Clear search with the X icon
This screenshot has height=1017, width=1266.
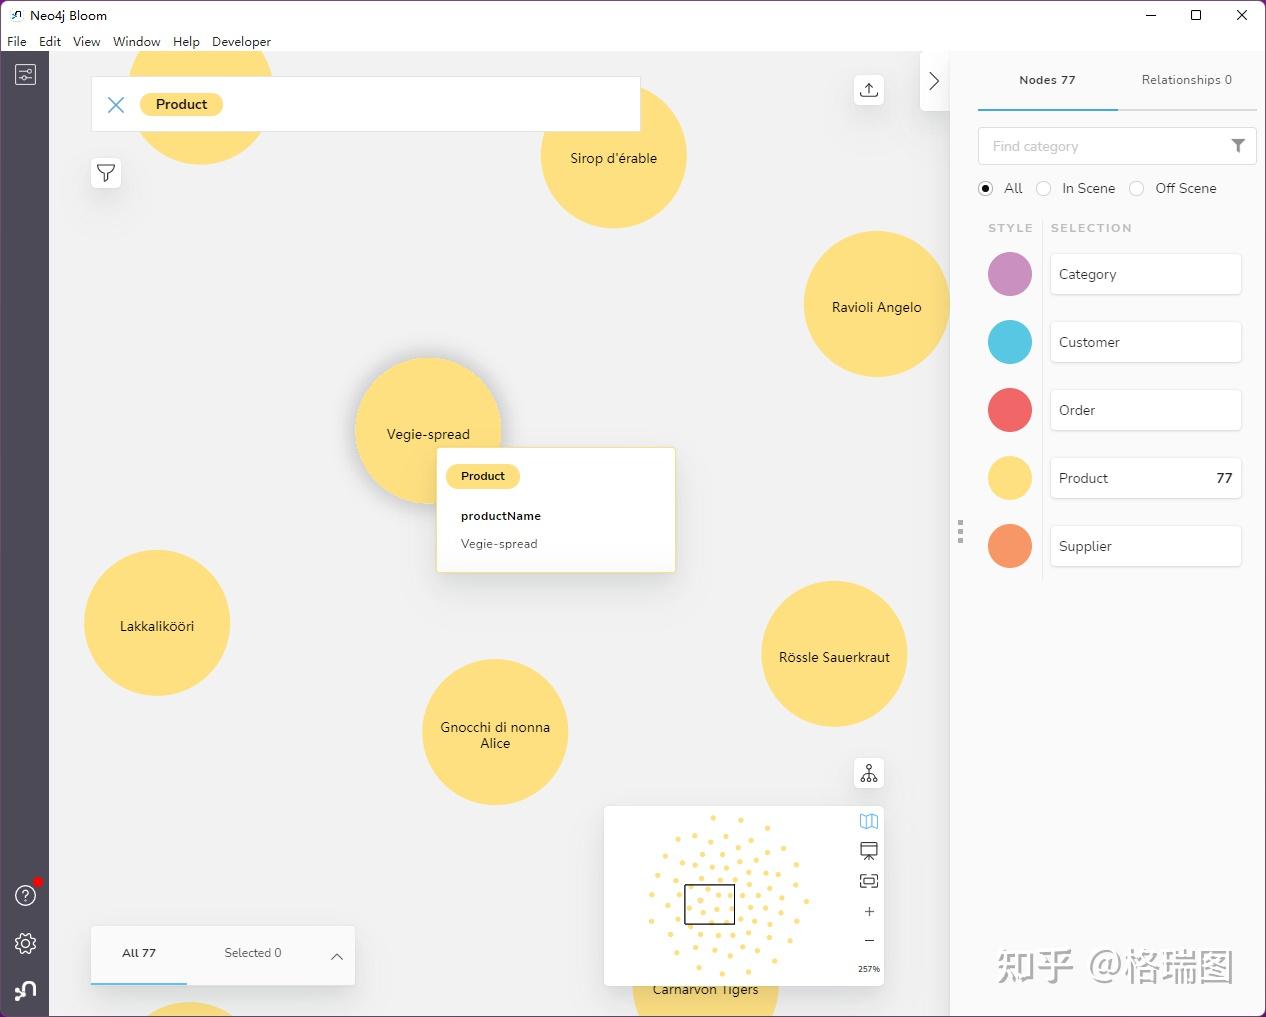pyautogui.click(x=116, y=105)
